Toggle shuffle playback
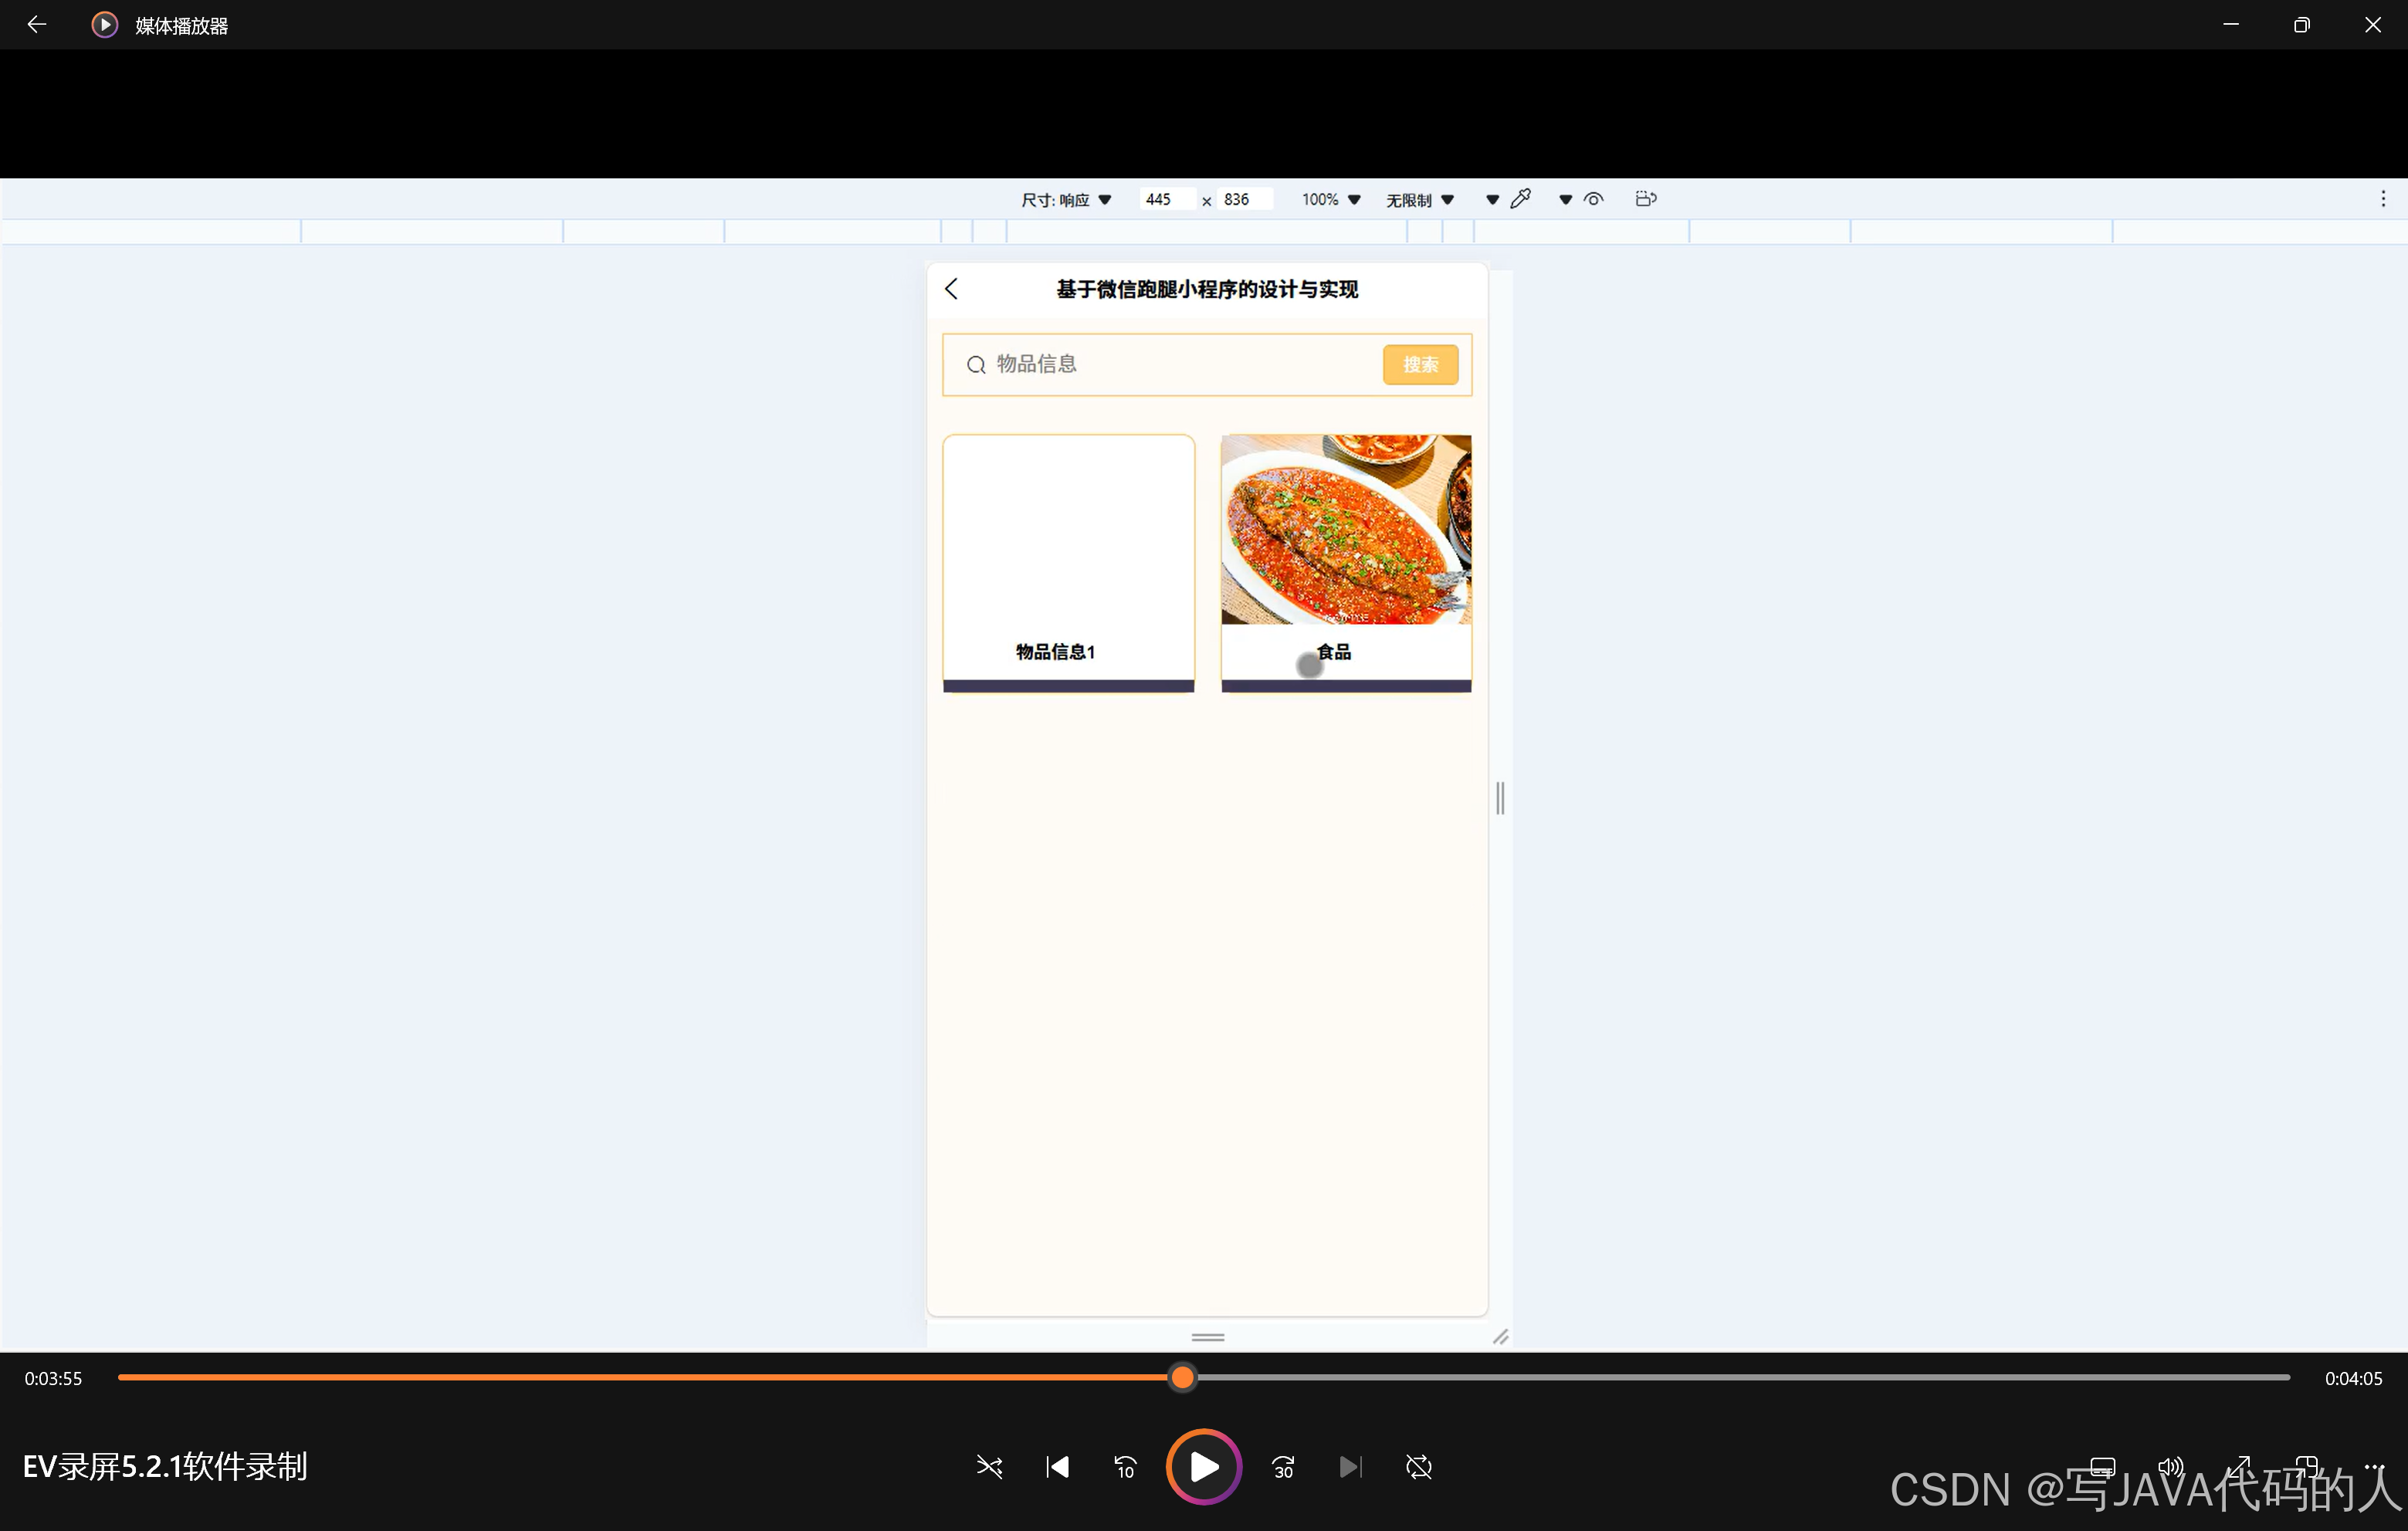 988,1467
